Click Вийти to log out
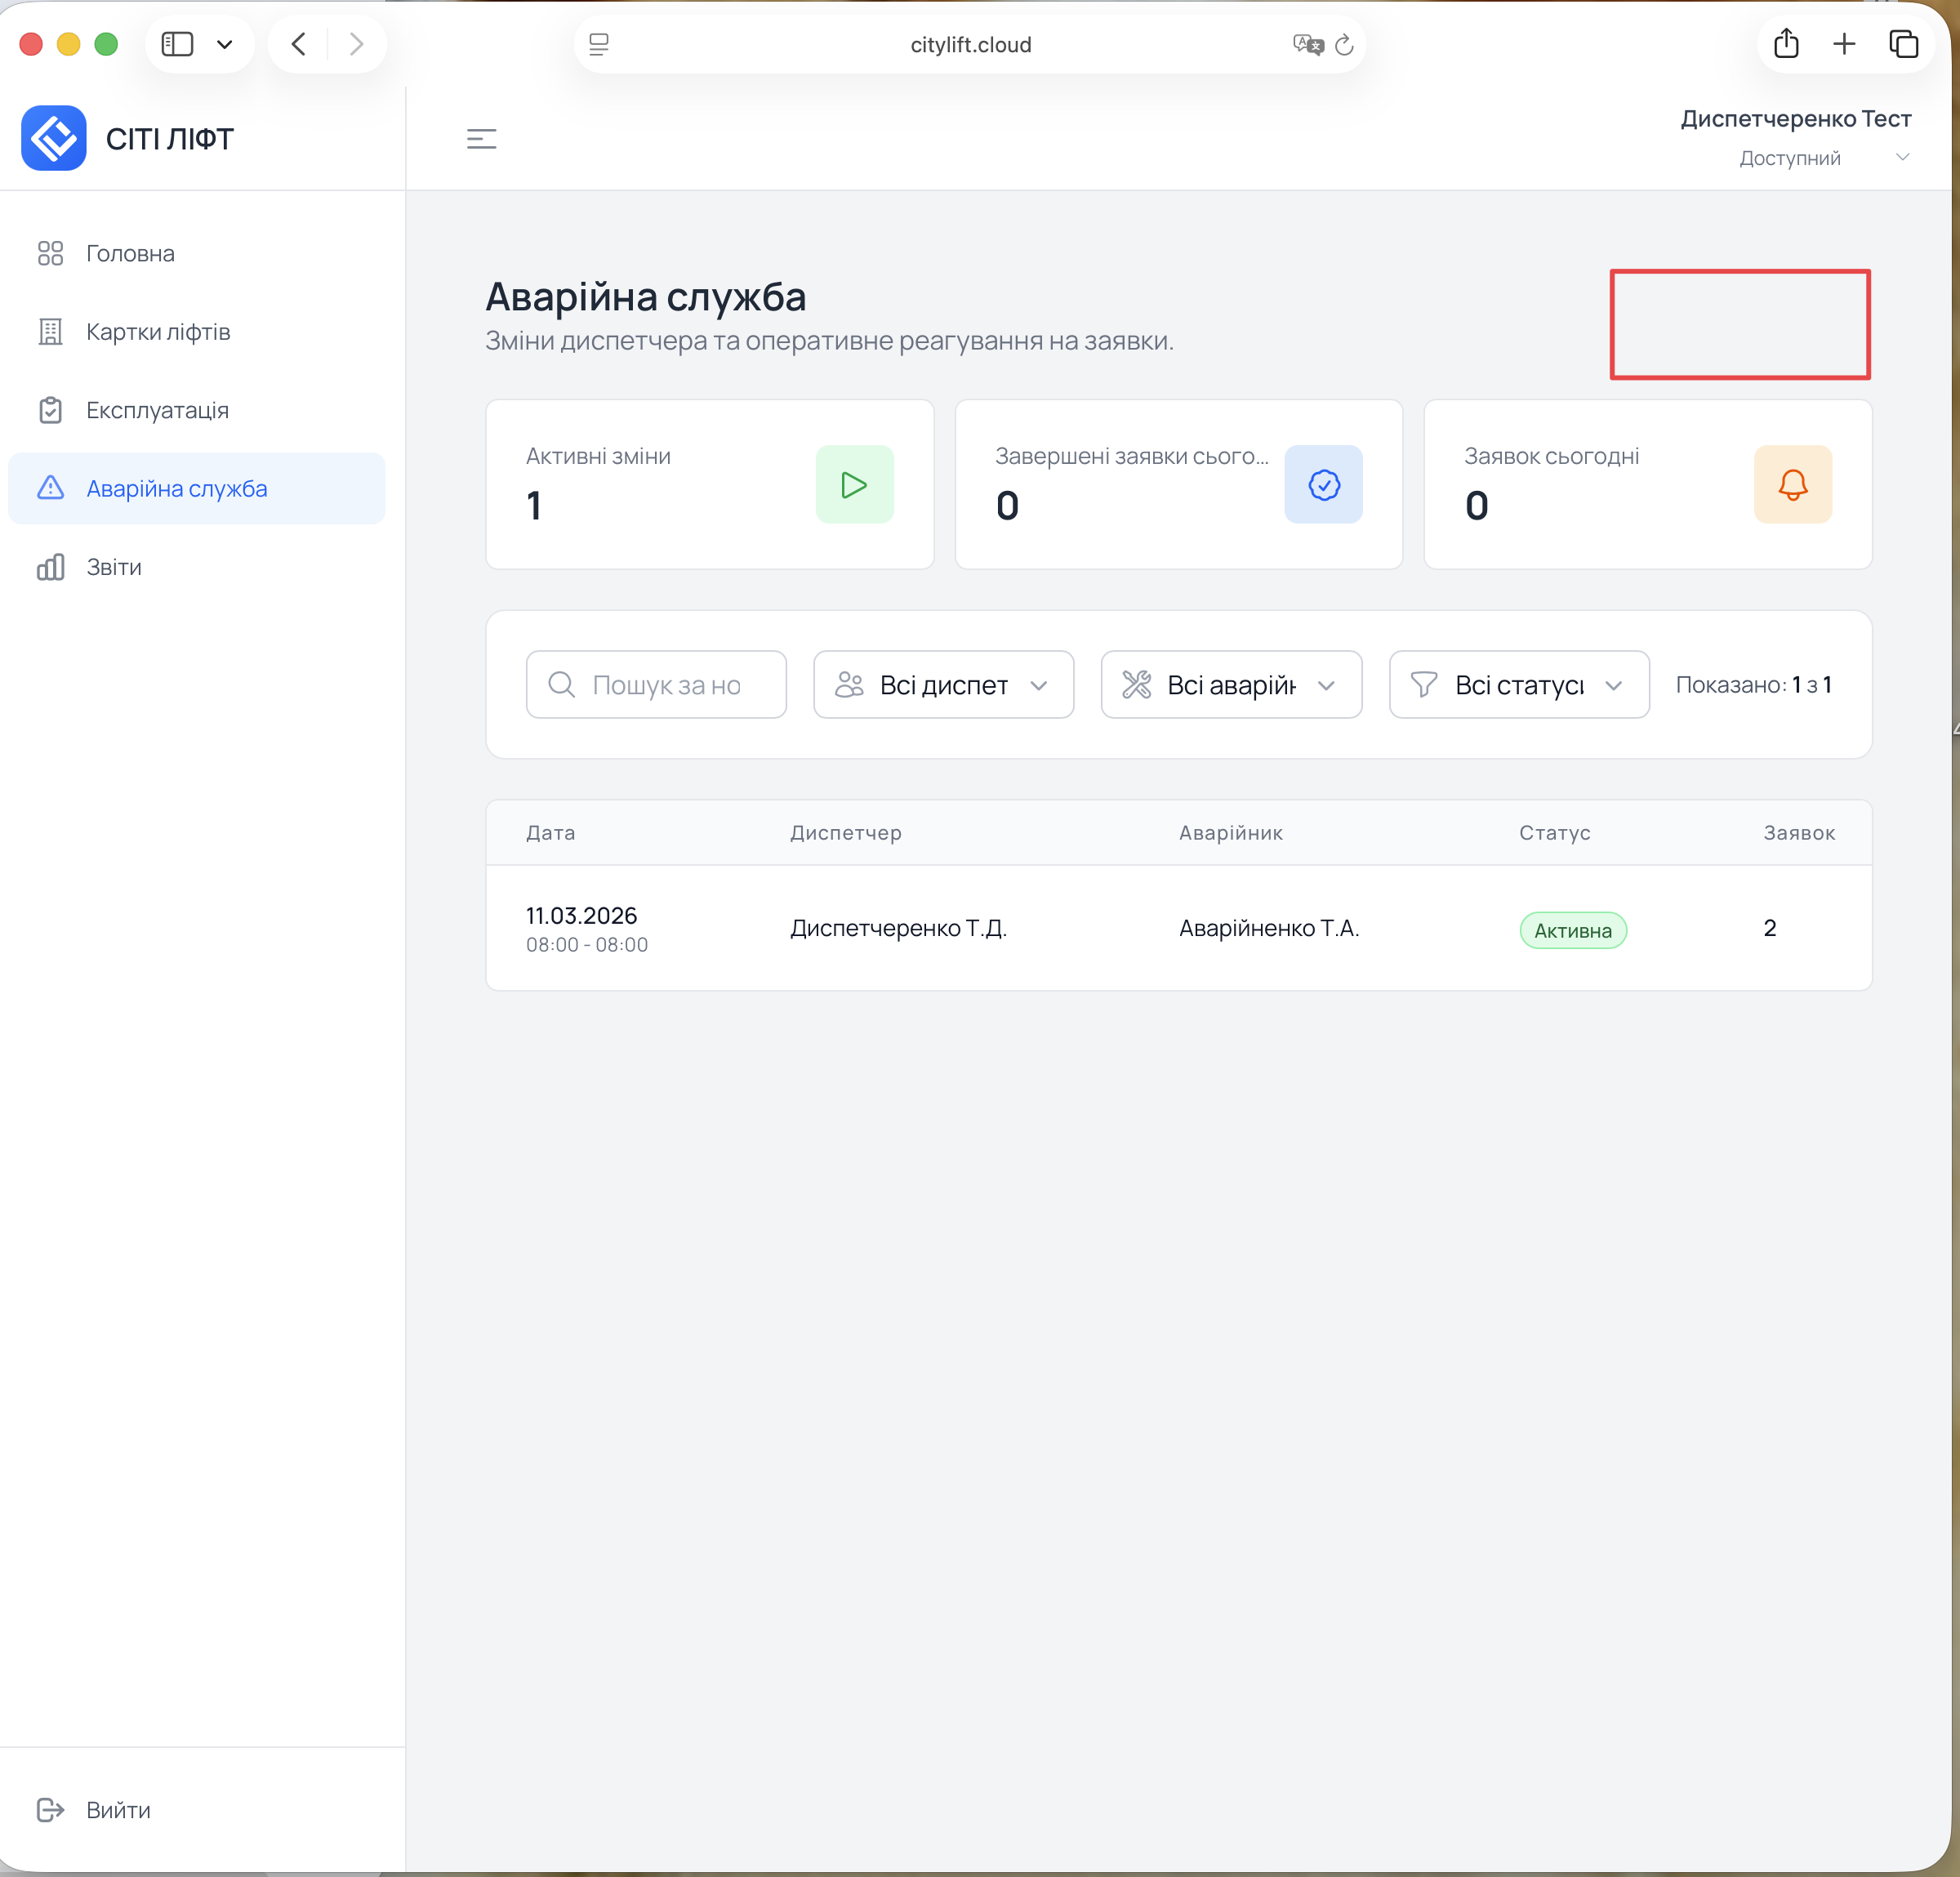Viewport: 1960px width, 1877px height. 118,1810
